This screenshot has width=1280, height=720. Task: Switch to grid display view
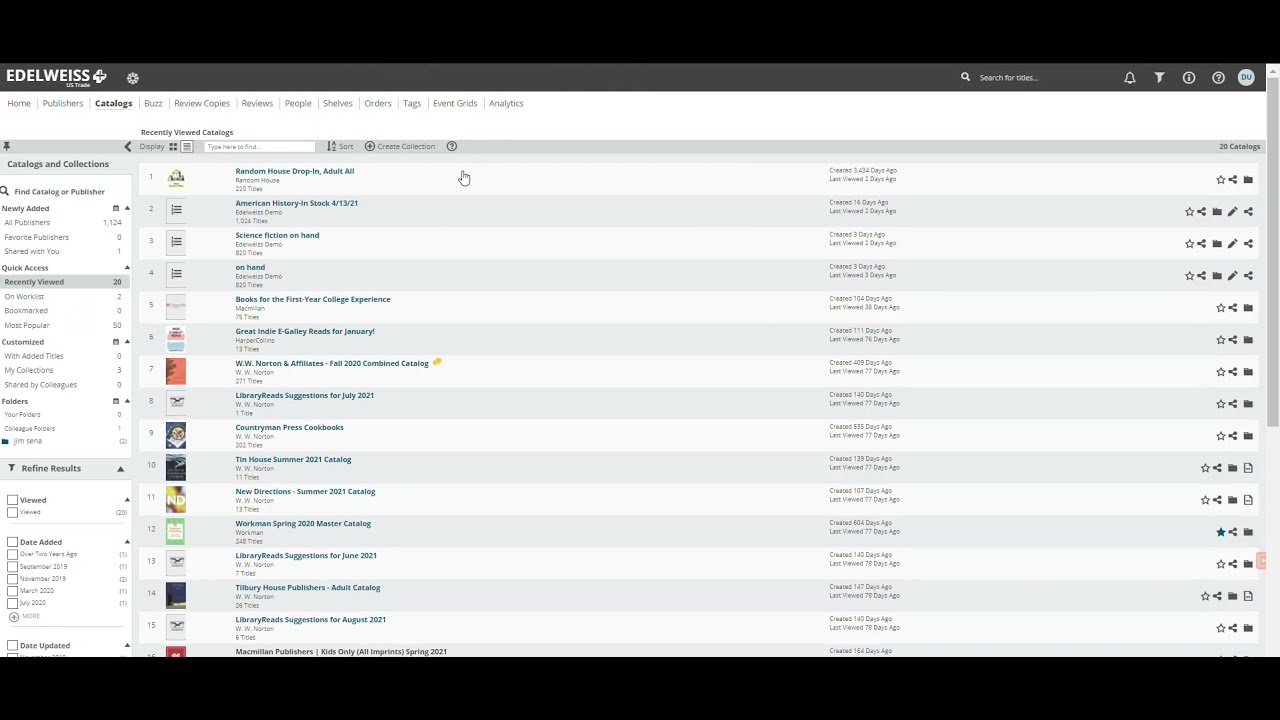tap(173, 147)
